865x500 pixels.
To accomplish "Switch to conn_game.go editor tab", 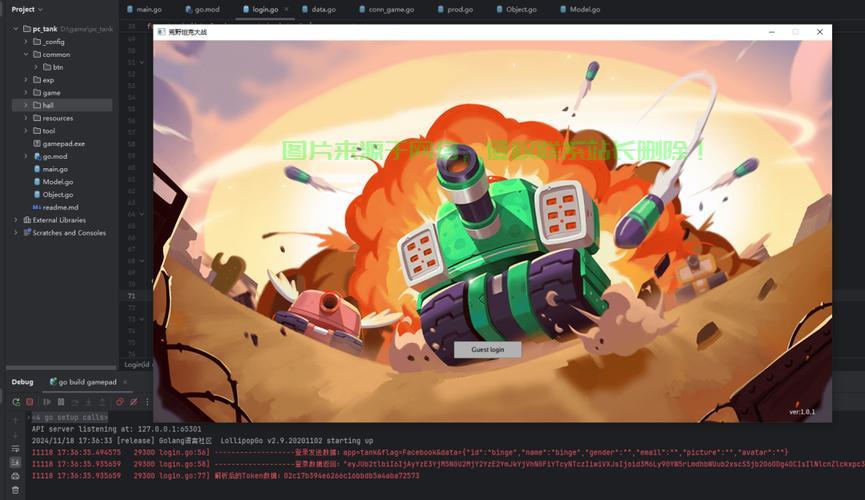I will pos(386,9).
